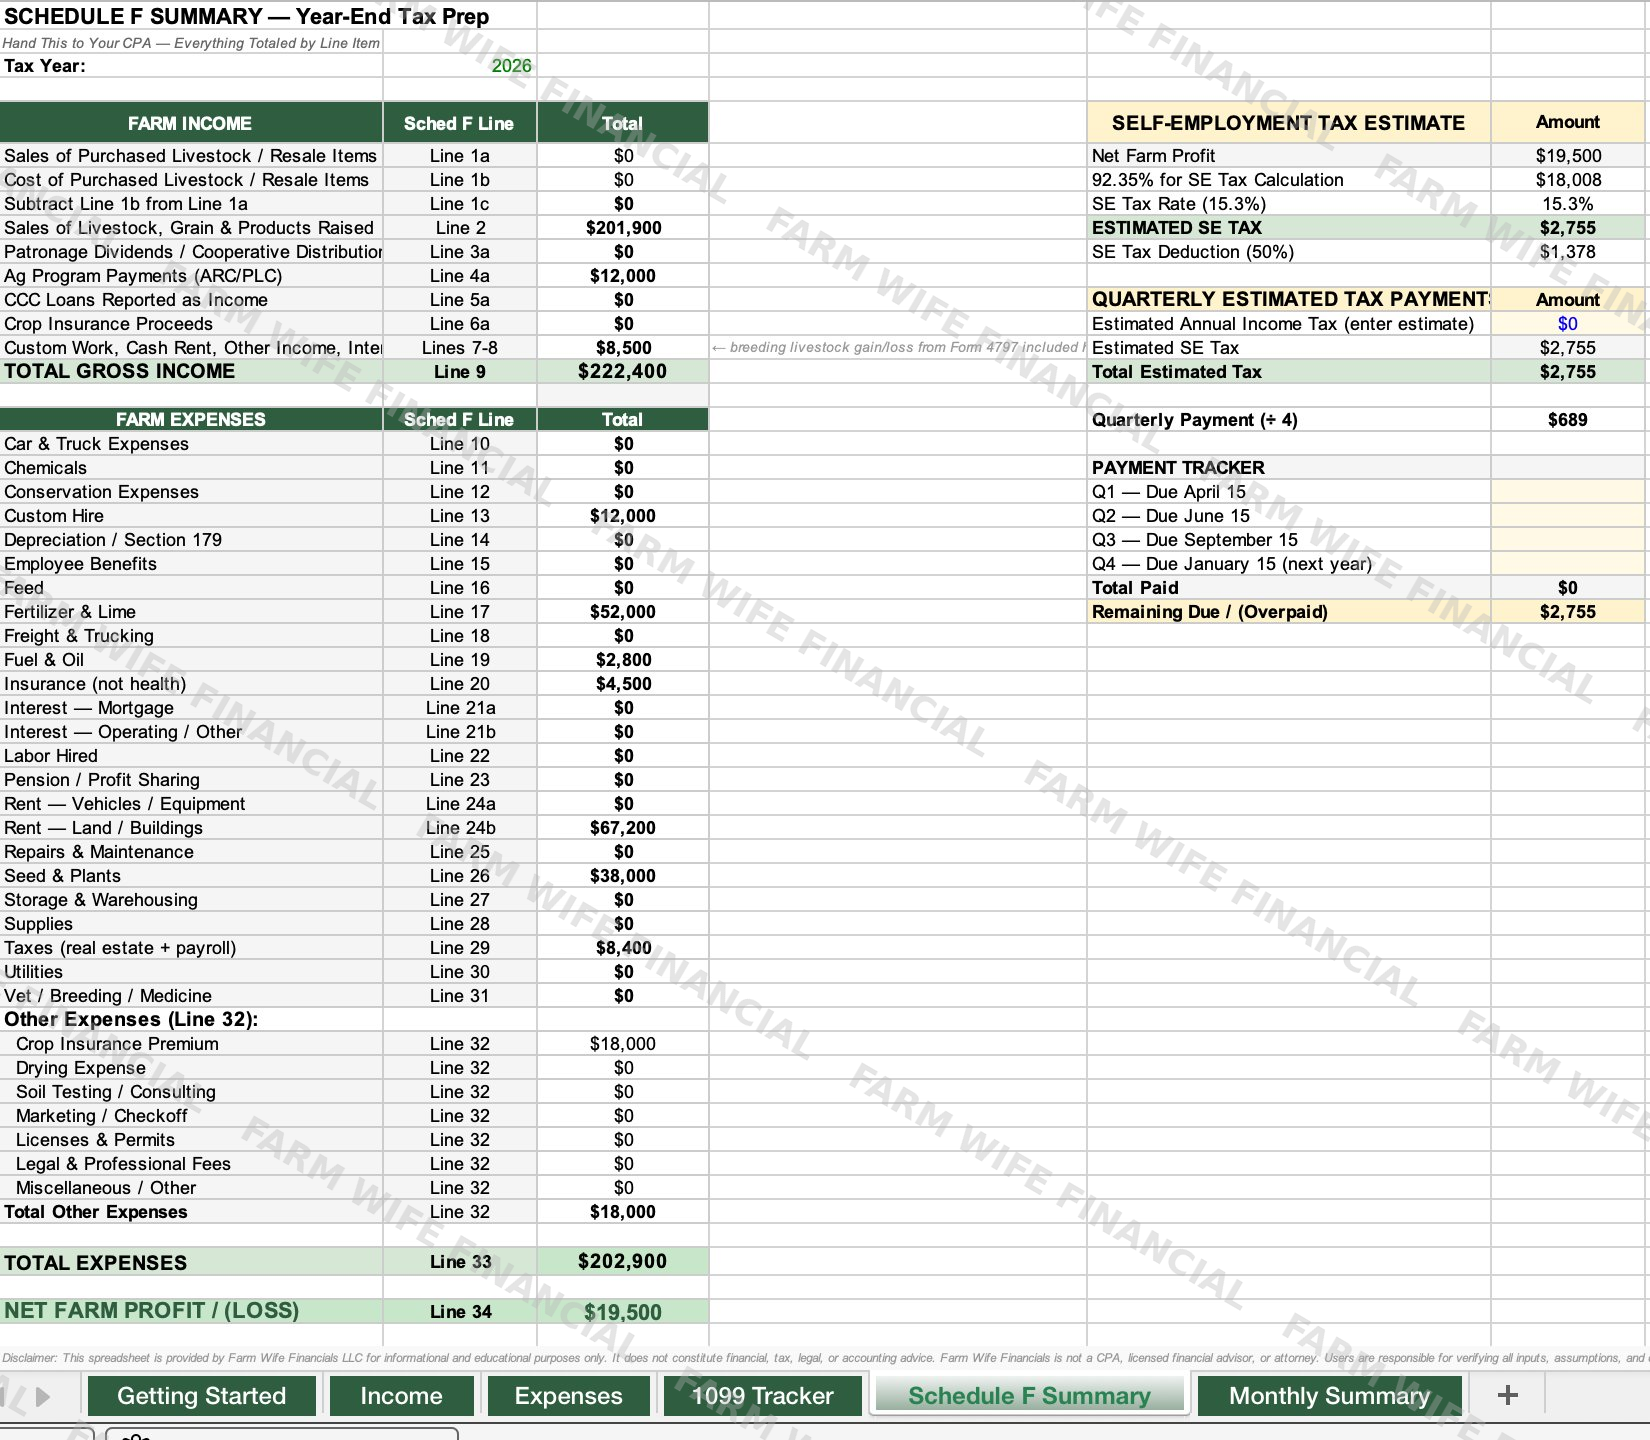
Task: Switch to the Income sheet tab
Action: 401,1395
